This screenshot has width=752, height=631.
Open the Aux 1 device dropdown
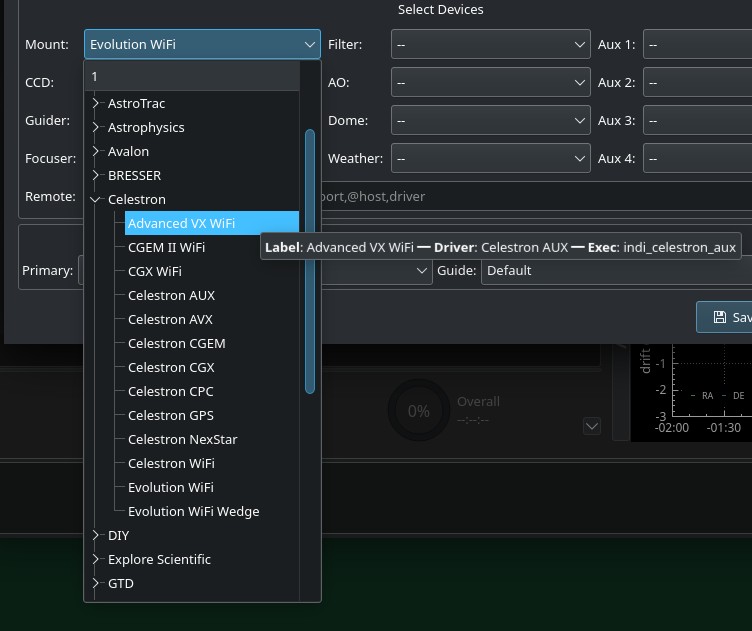click(697, 44)
